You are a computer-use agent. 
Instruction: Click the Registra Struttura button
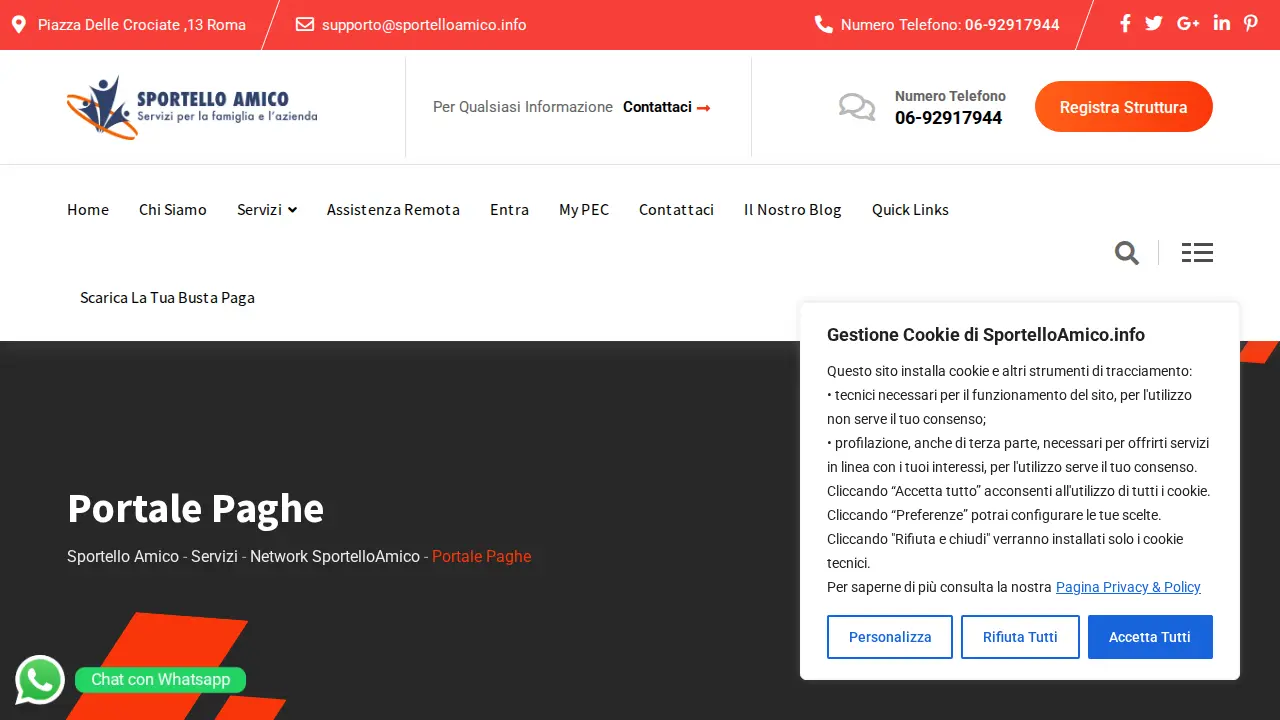1124,107
